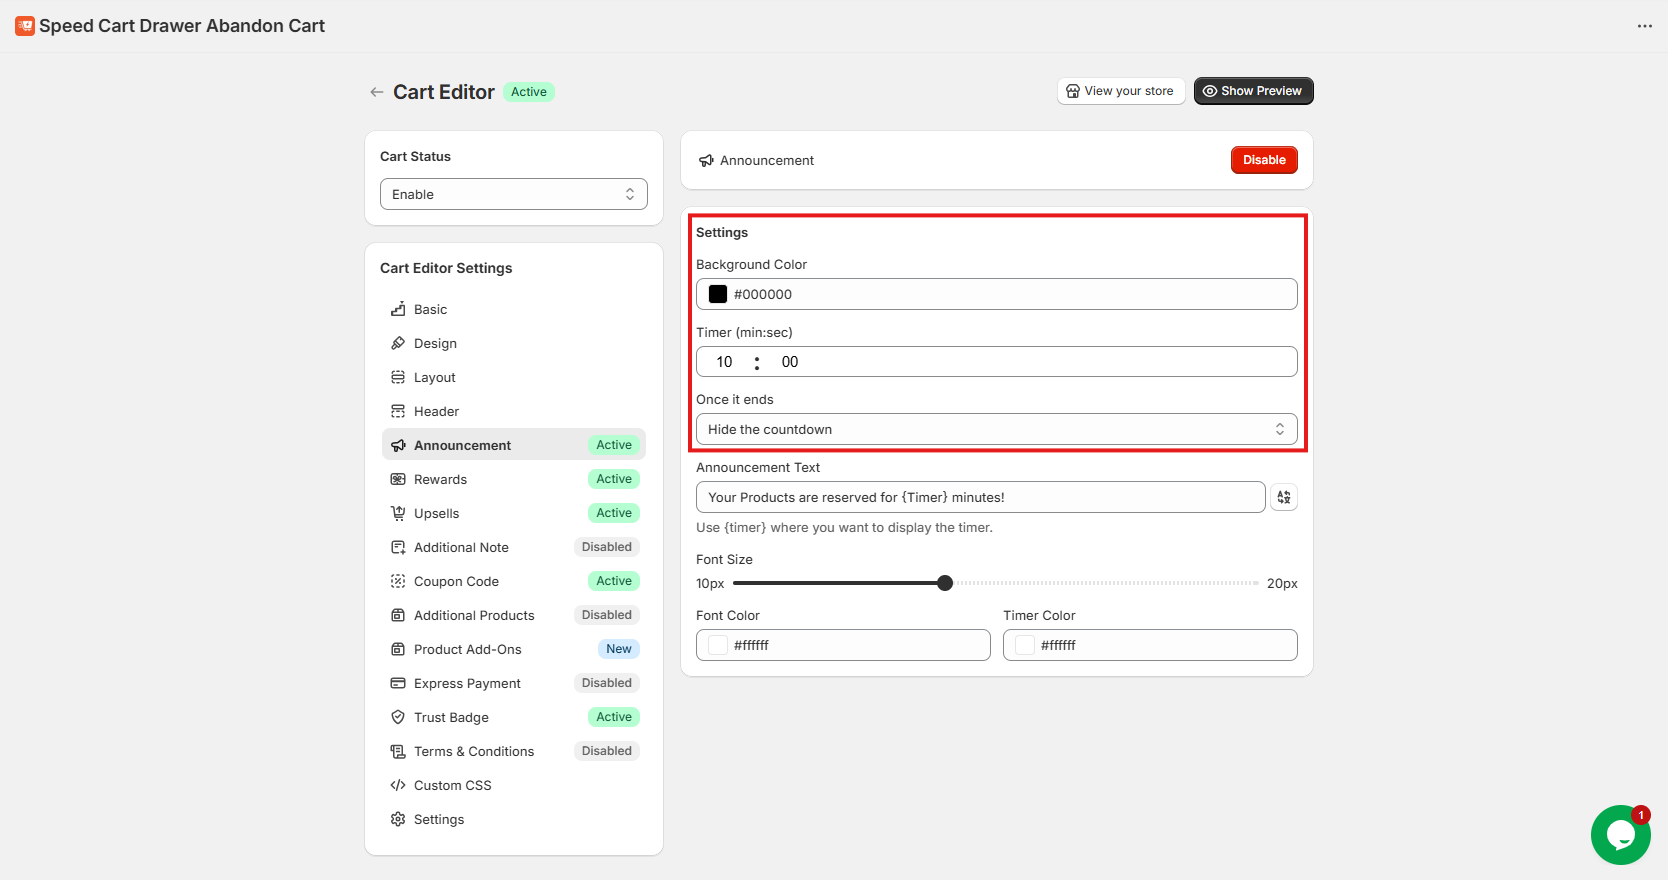
Task: Disable the Announcement feature
Action: coord(1263,160)
